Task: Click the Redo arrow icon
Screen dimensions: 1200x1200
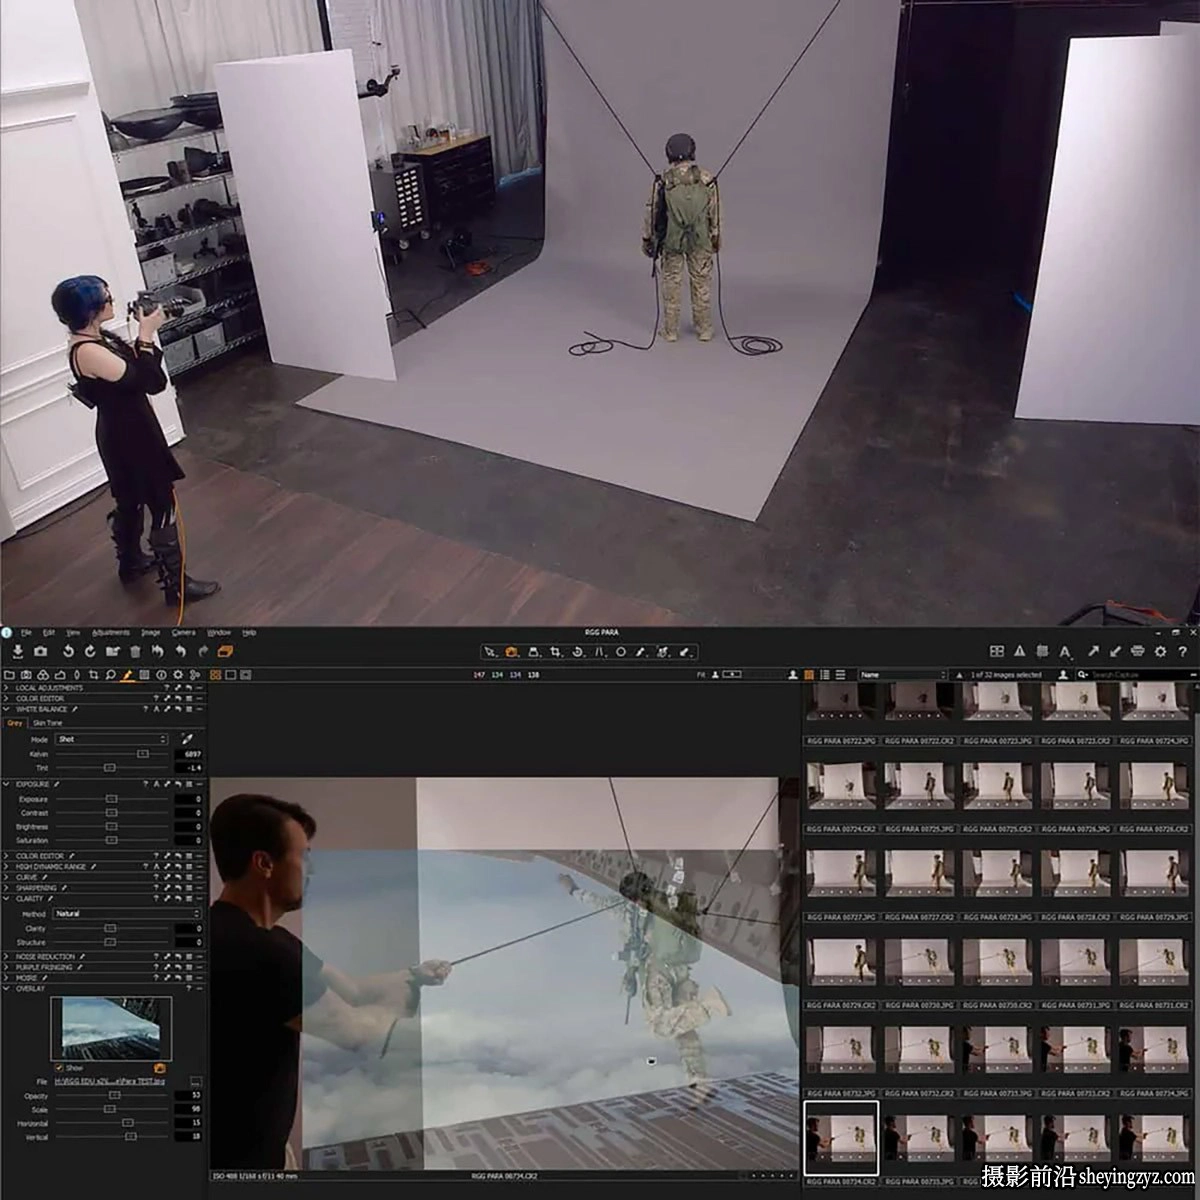Action: [x=203, y=652]
